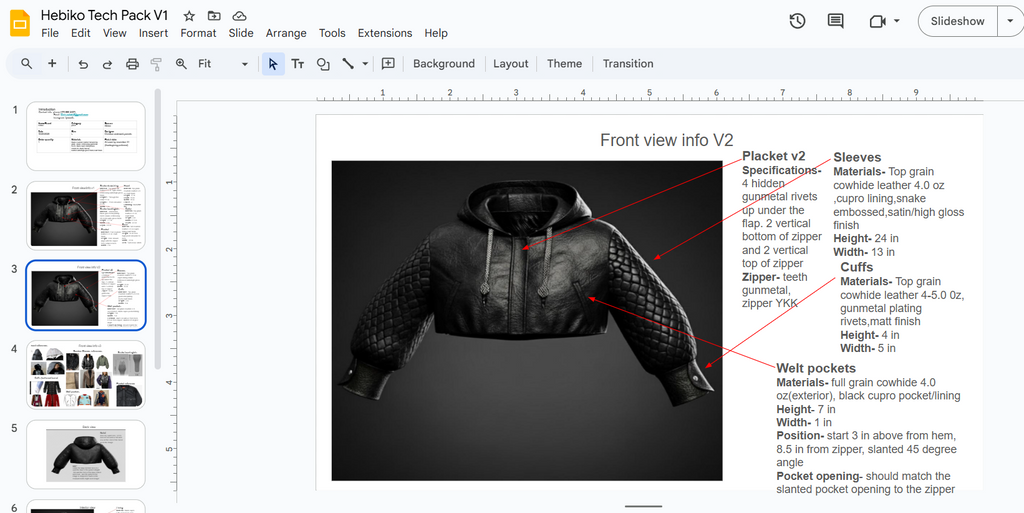Star the Hebiko Tech Pack V1 document
Image resolution: width=1024 pixels, height=513 pixels.
click(x=189, y=16)
